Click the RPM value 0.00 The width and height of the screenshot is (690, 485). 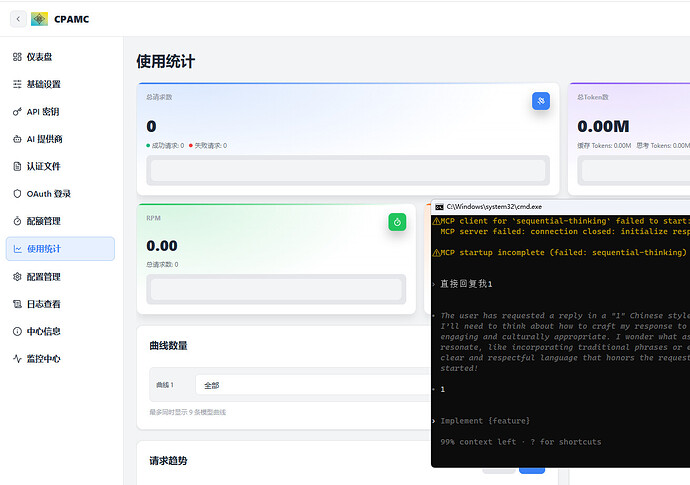[162, 246]
